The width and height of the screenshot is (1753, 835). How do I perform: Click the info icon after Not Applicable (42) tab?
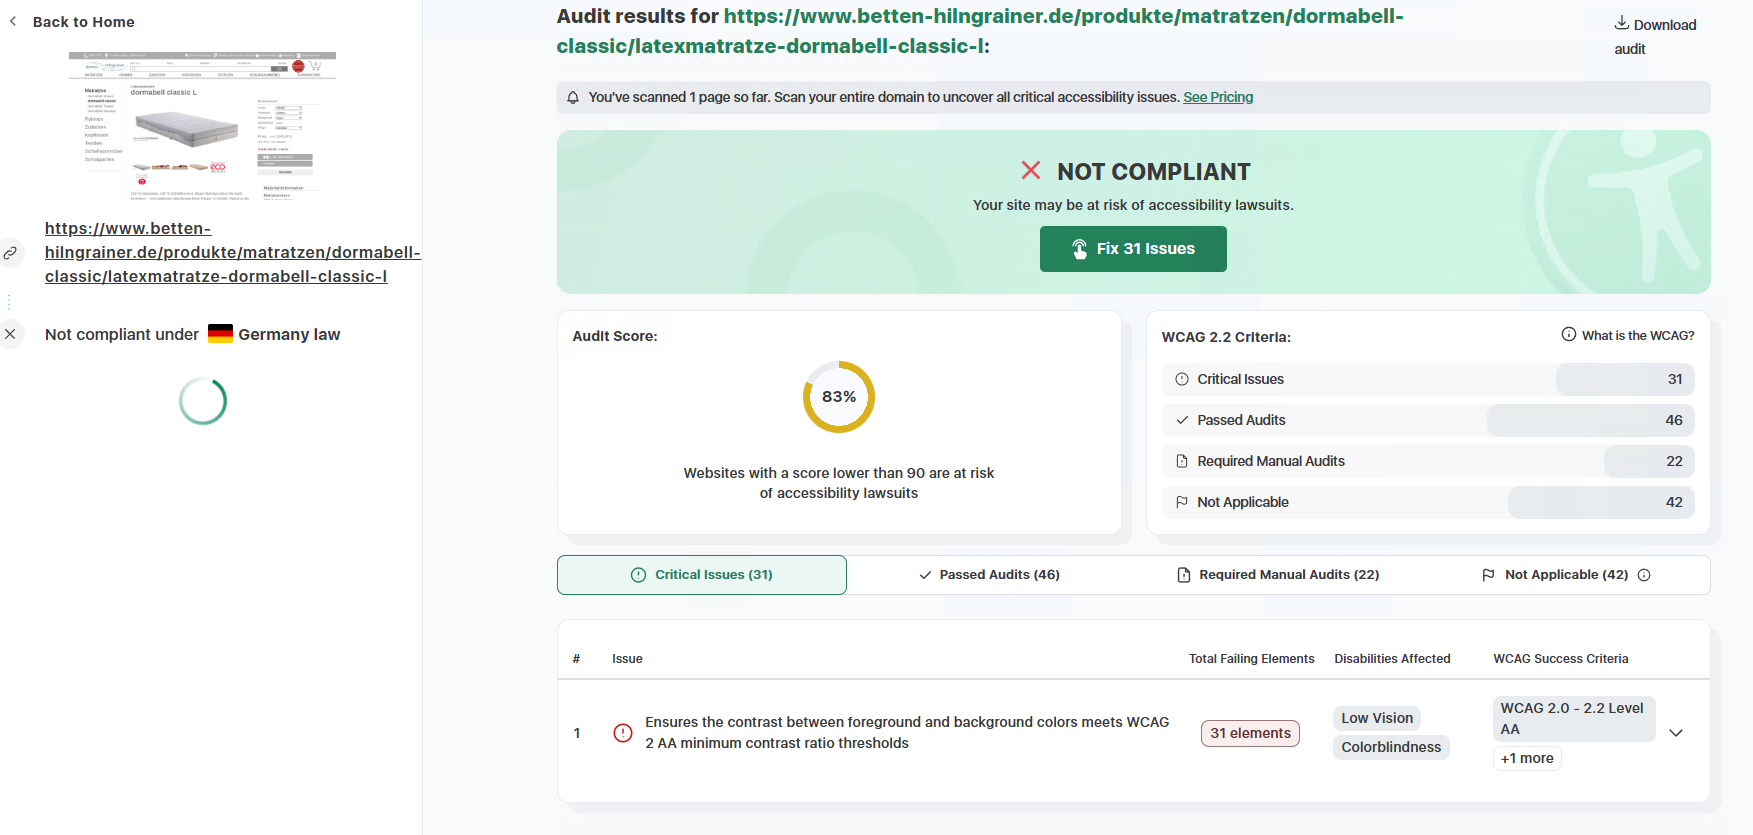(x=1644, y=575)
